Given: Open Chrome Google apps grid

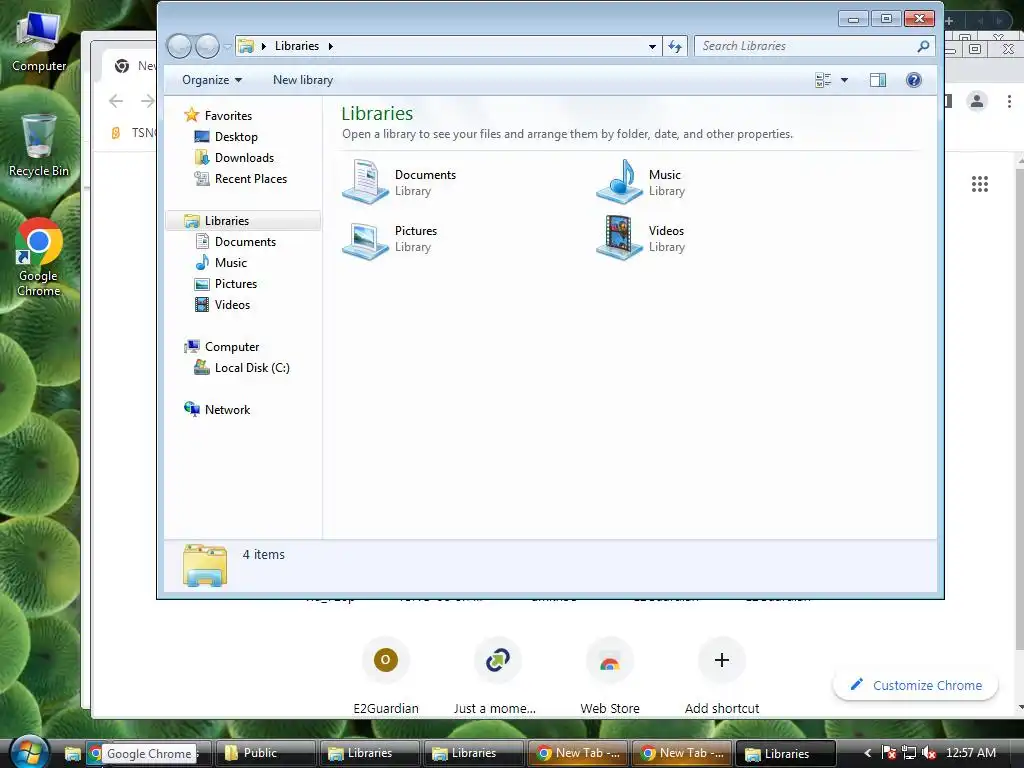Looking at the screenshot, I should pos(980,184).
